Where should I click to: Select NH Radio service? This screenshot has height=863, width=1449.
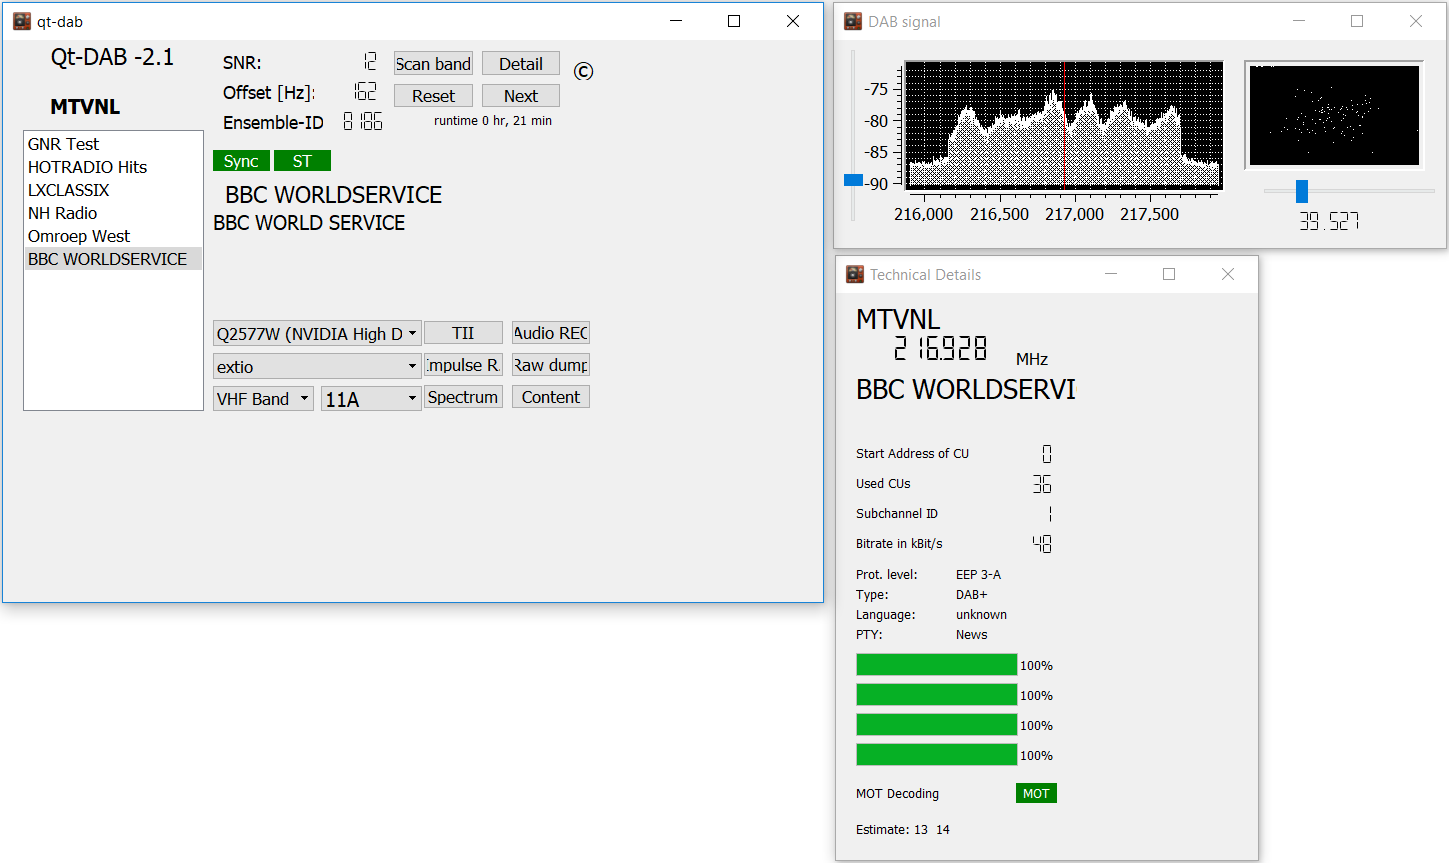[113, 213]
